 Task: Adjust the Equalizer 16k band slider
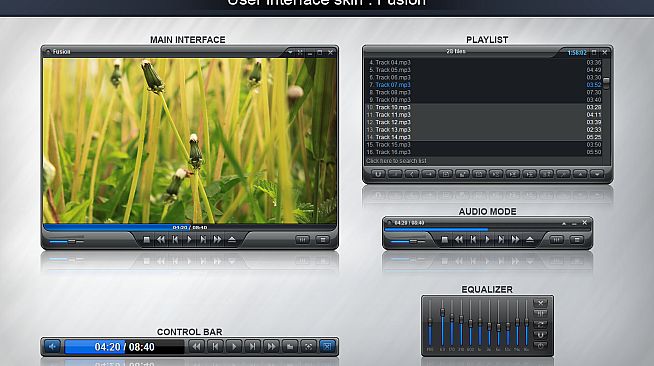(x=527, y=323)
